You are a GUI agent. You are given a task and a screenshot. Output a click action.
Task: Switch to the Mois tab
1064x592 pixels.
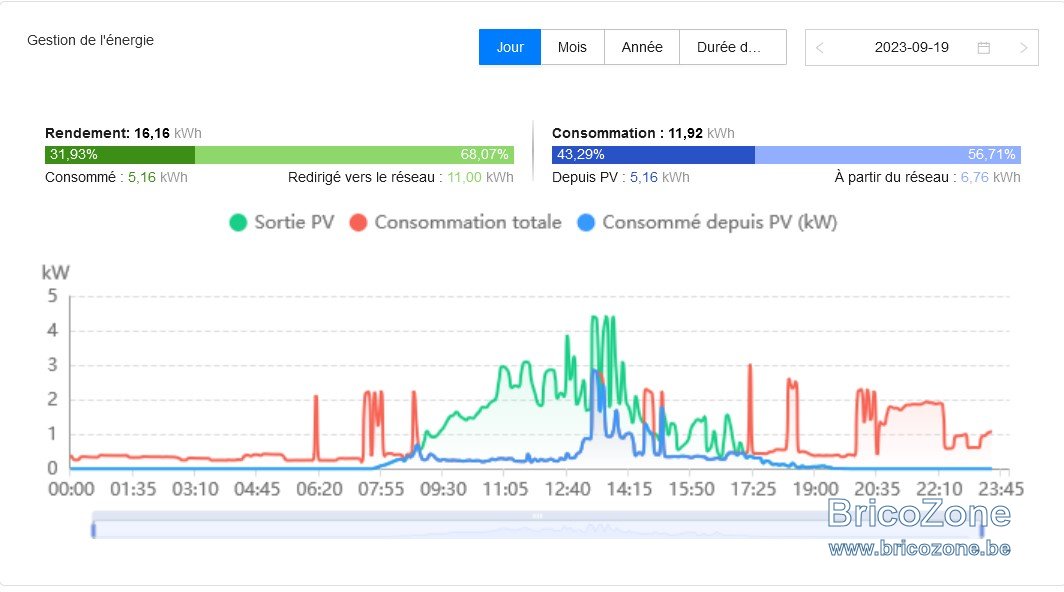coord(572,47)
